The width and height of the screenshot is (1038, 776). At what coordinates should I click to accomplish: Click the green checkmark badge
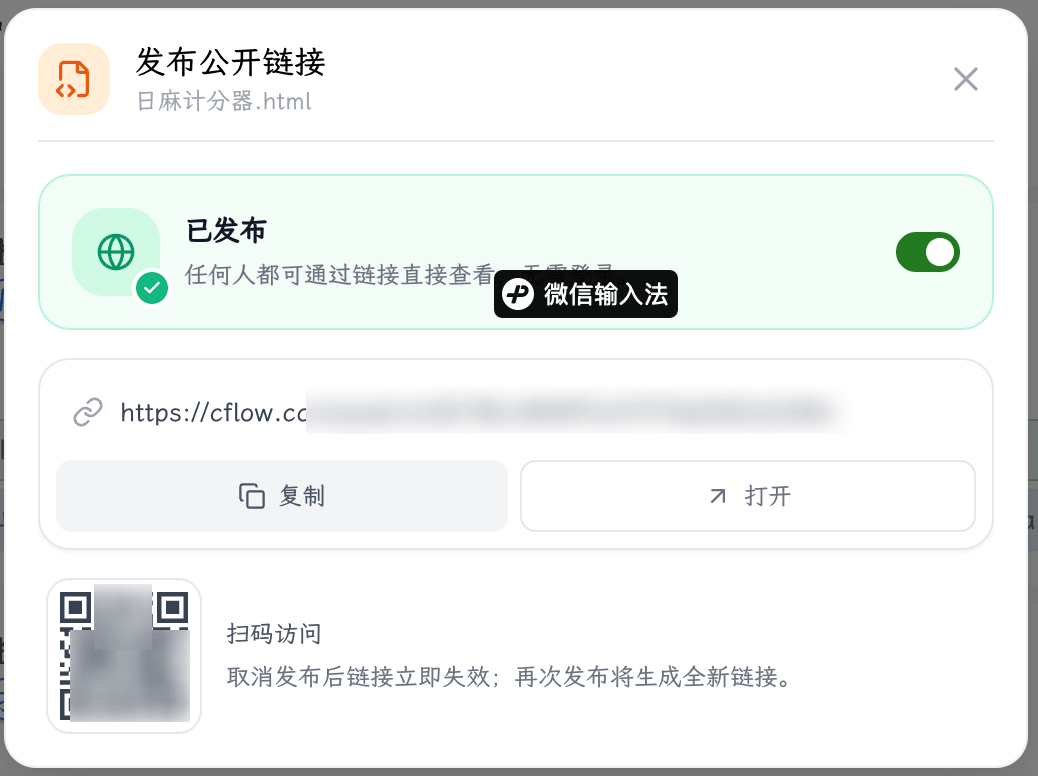152,288
